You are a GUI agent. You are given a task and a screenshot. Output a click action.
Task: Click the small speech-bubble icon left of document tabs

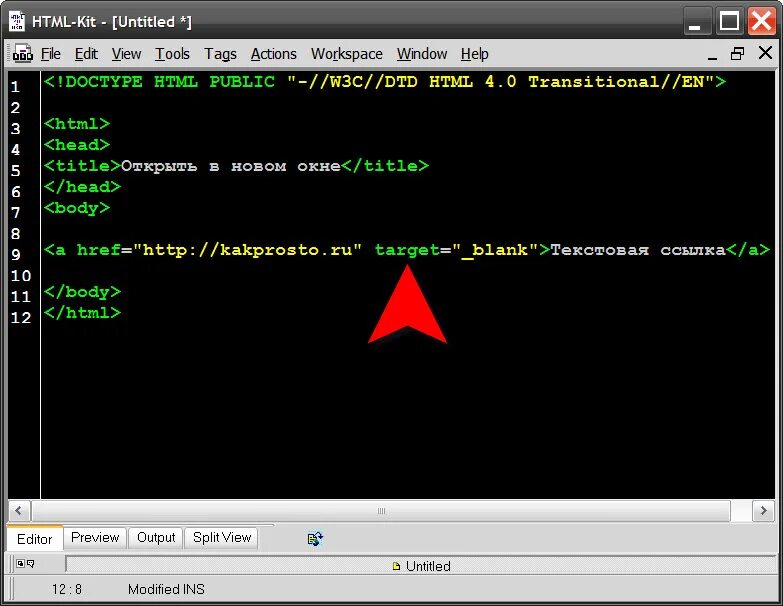click(30, 564)
